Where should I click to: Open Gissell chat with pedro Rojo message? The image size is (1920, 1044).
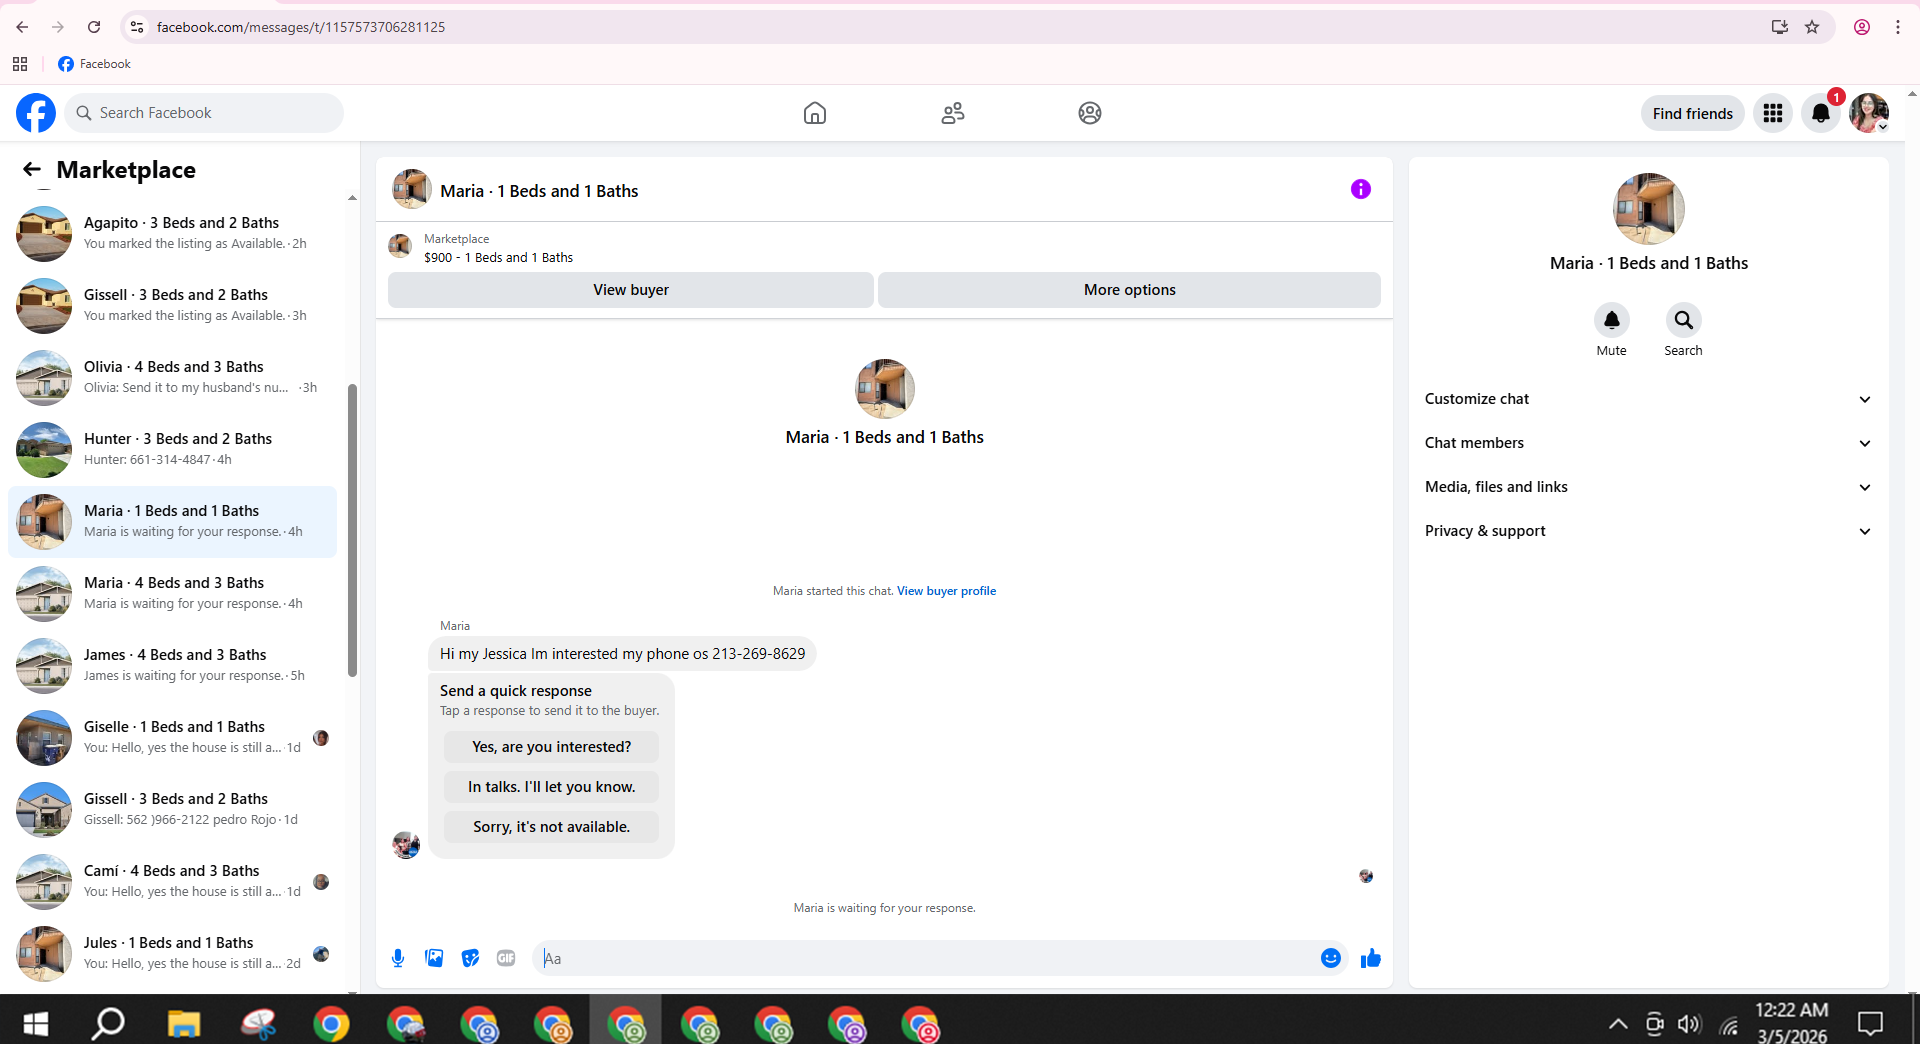tap(172, 809)
